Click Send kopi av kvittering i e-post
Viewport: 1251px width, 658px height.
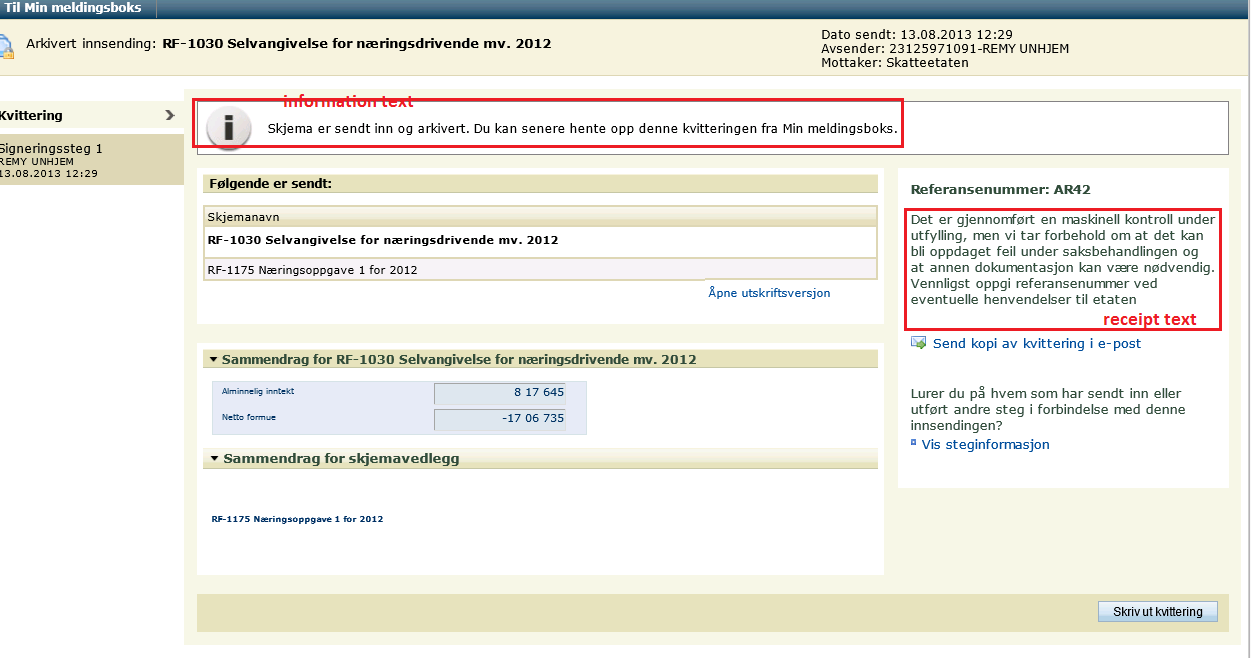click(1036, 343)
